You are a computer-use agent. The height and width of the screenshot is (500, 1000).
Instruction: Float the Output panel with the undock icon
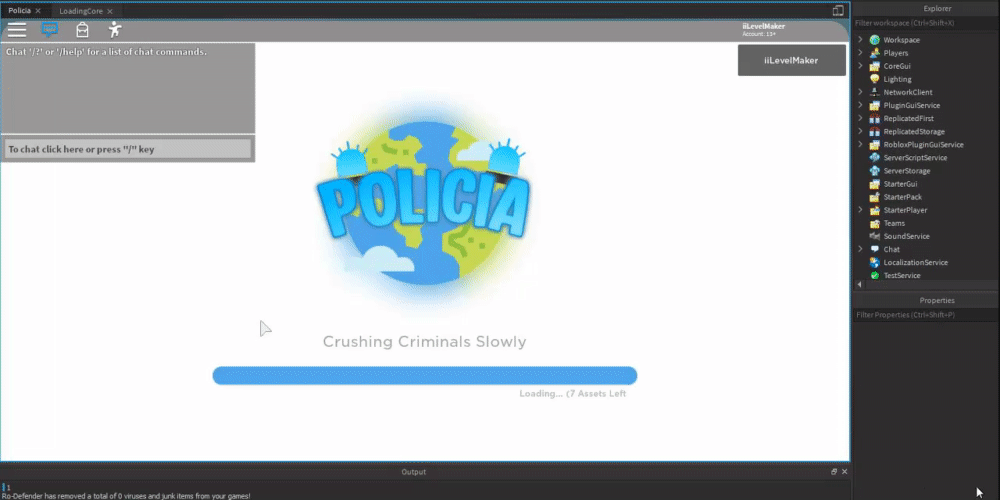click(x=834, y=471)
